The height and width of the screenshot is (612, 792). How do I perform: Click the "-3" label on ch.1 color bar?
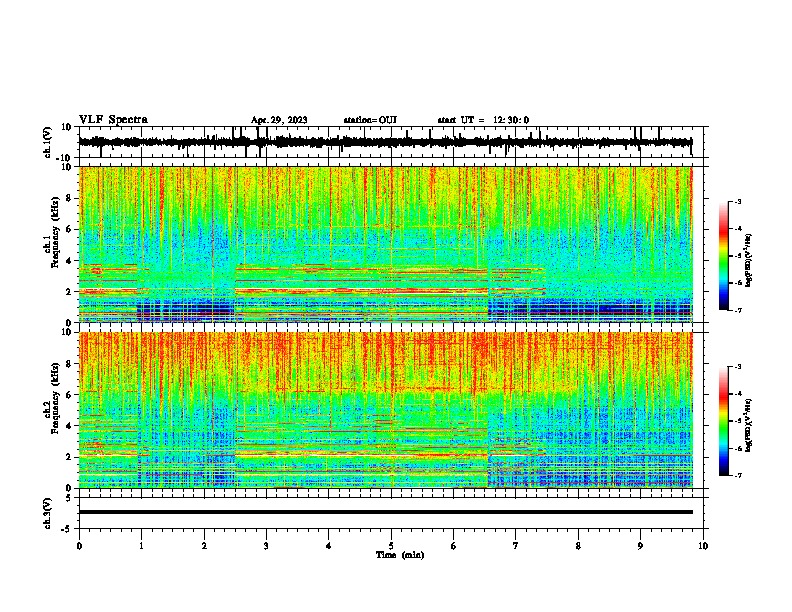[x=738, y=201]
